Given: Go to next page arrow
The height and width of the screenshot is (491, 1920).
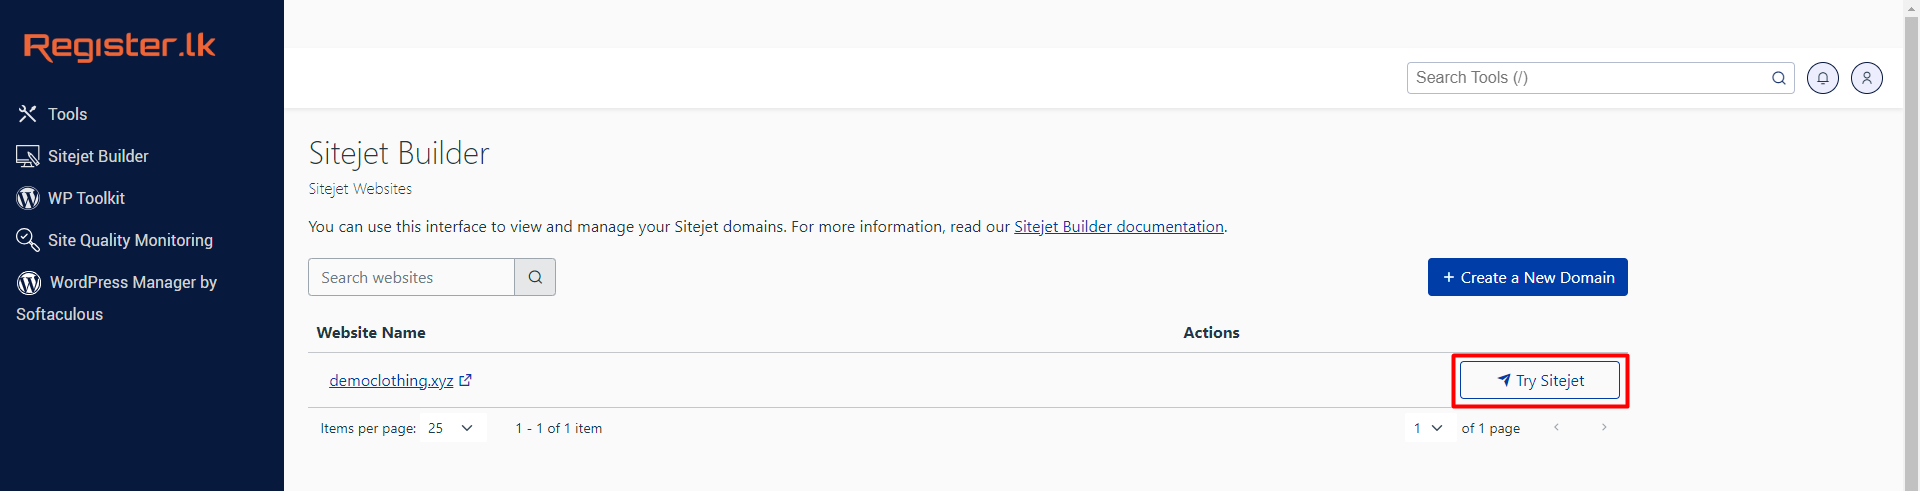Looking at the screenshot, I should coord(1604,427).
